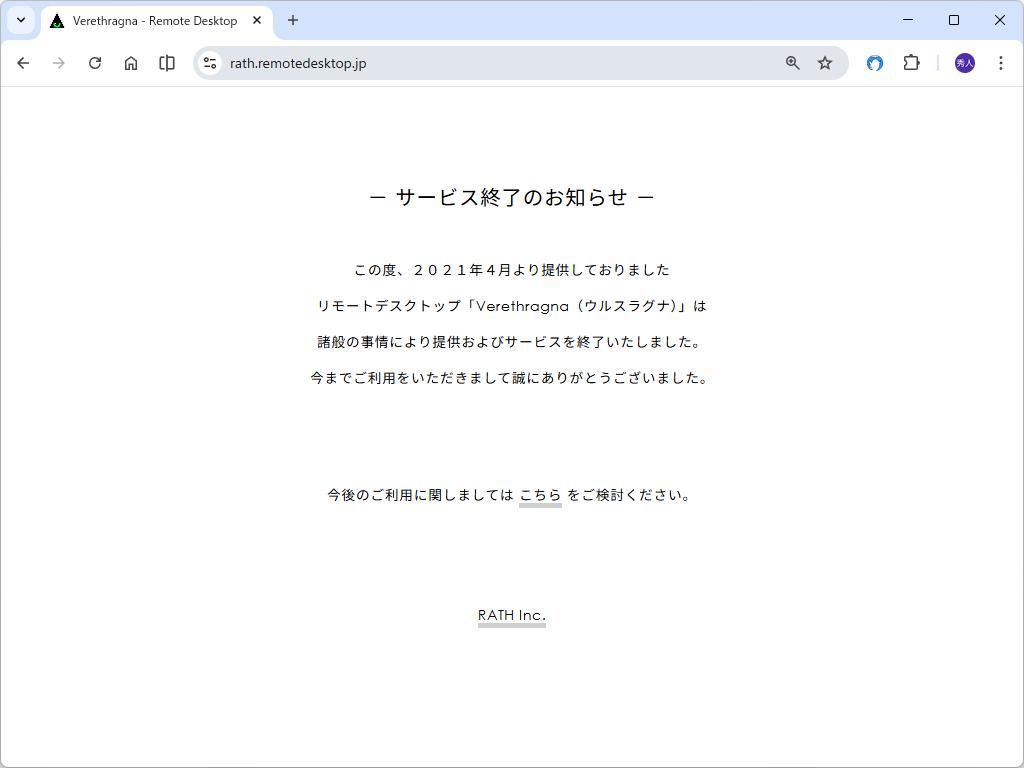The height and width of the screenshot is (768, 1024).
Task: Open the three-dot browser menu
Action: pos(1001,63)
